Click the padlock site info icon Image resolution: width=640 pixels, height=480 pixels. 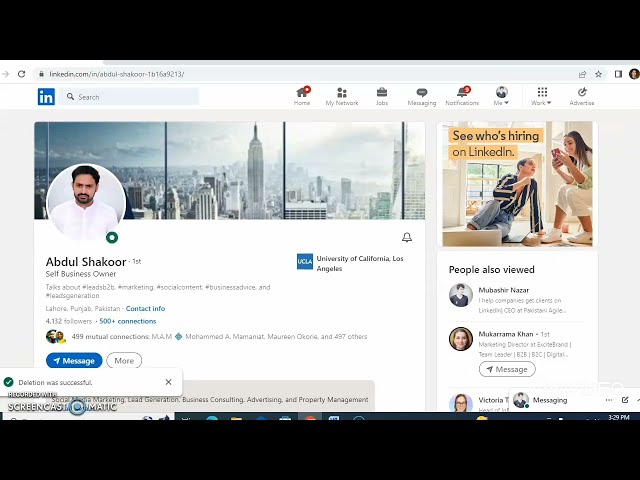pyautogui.click(x=41, y=74)
